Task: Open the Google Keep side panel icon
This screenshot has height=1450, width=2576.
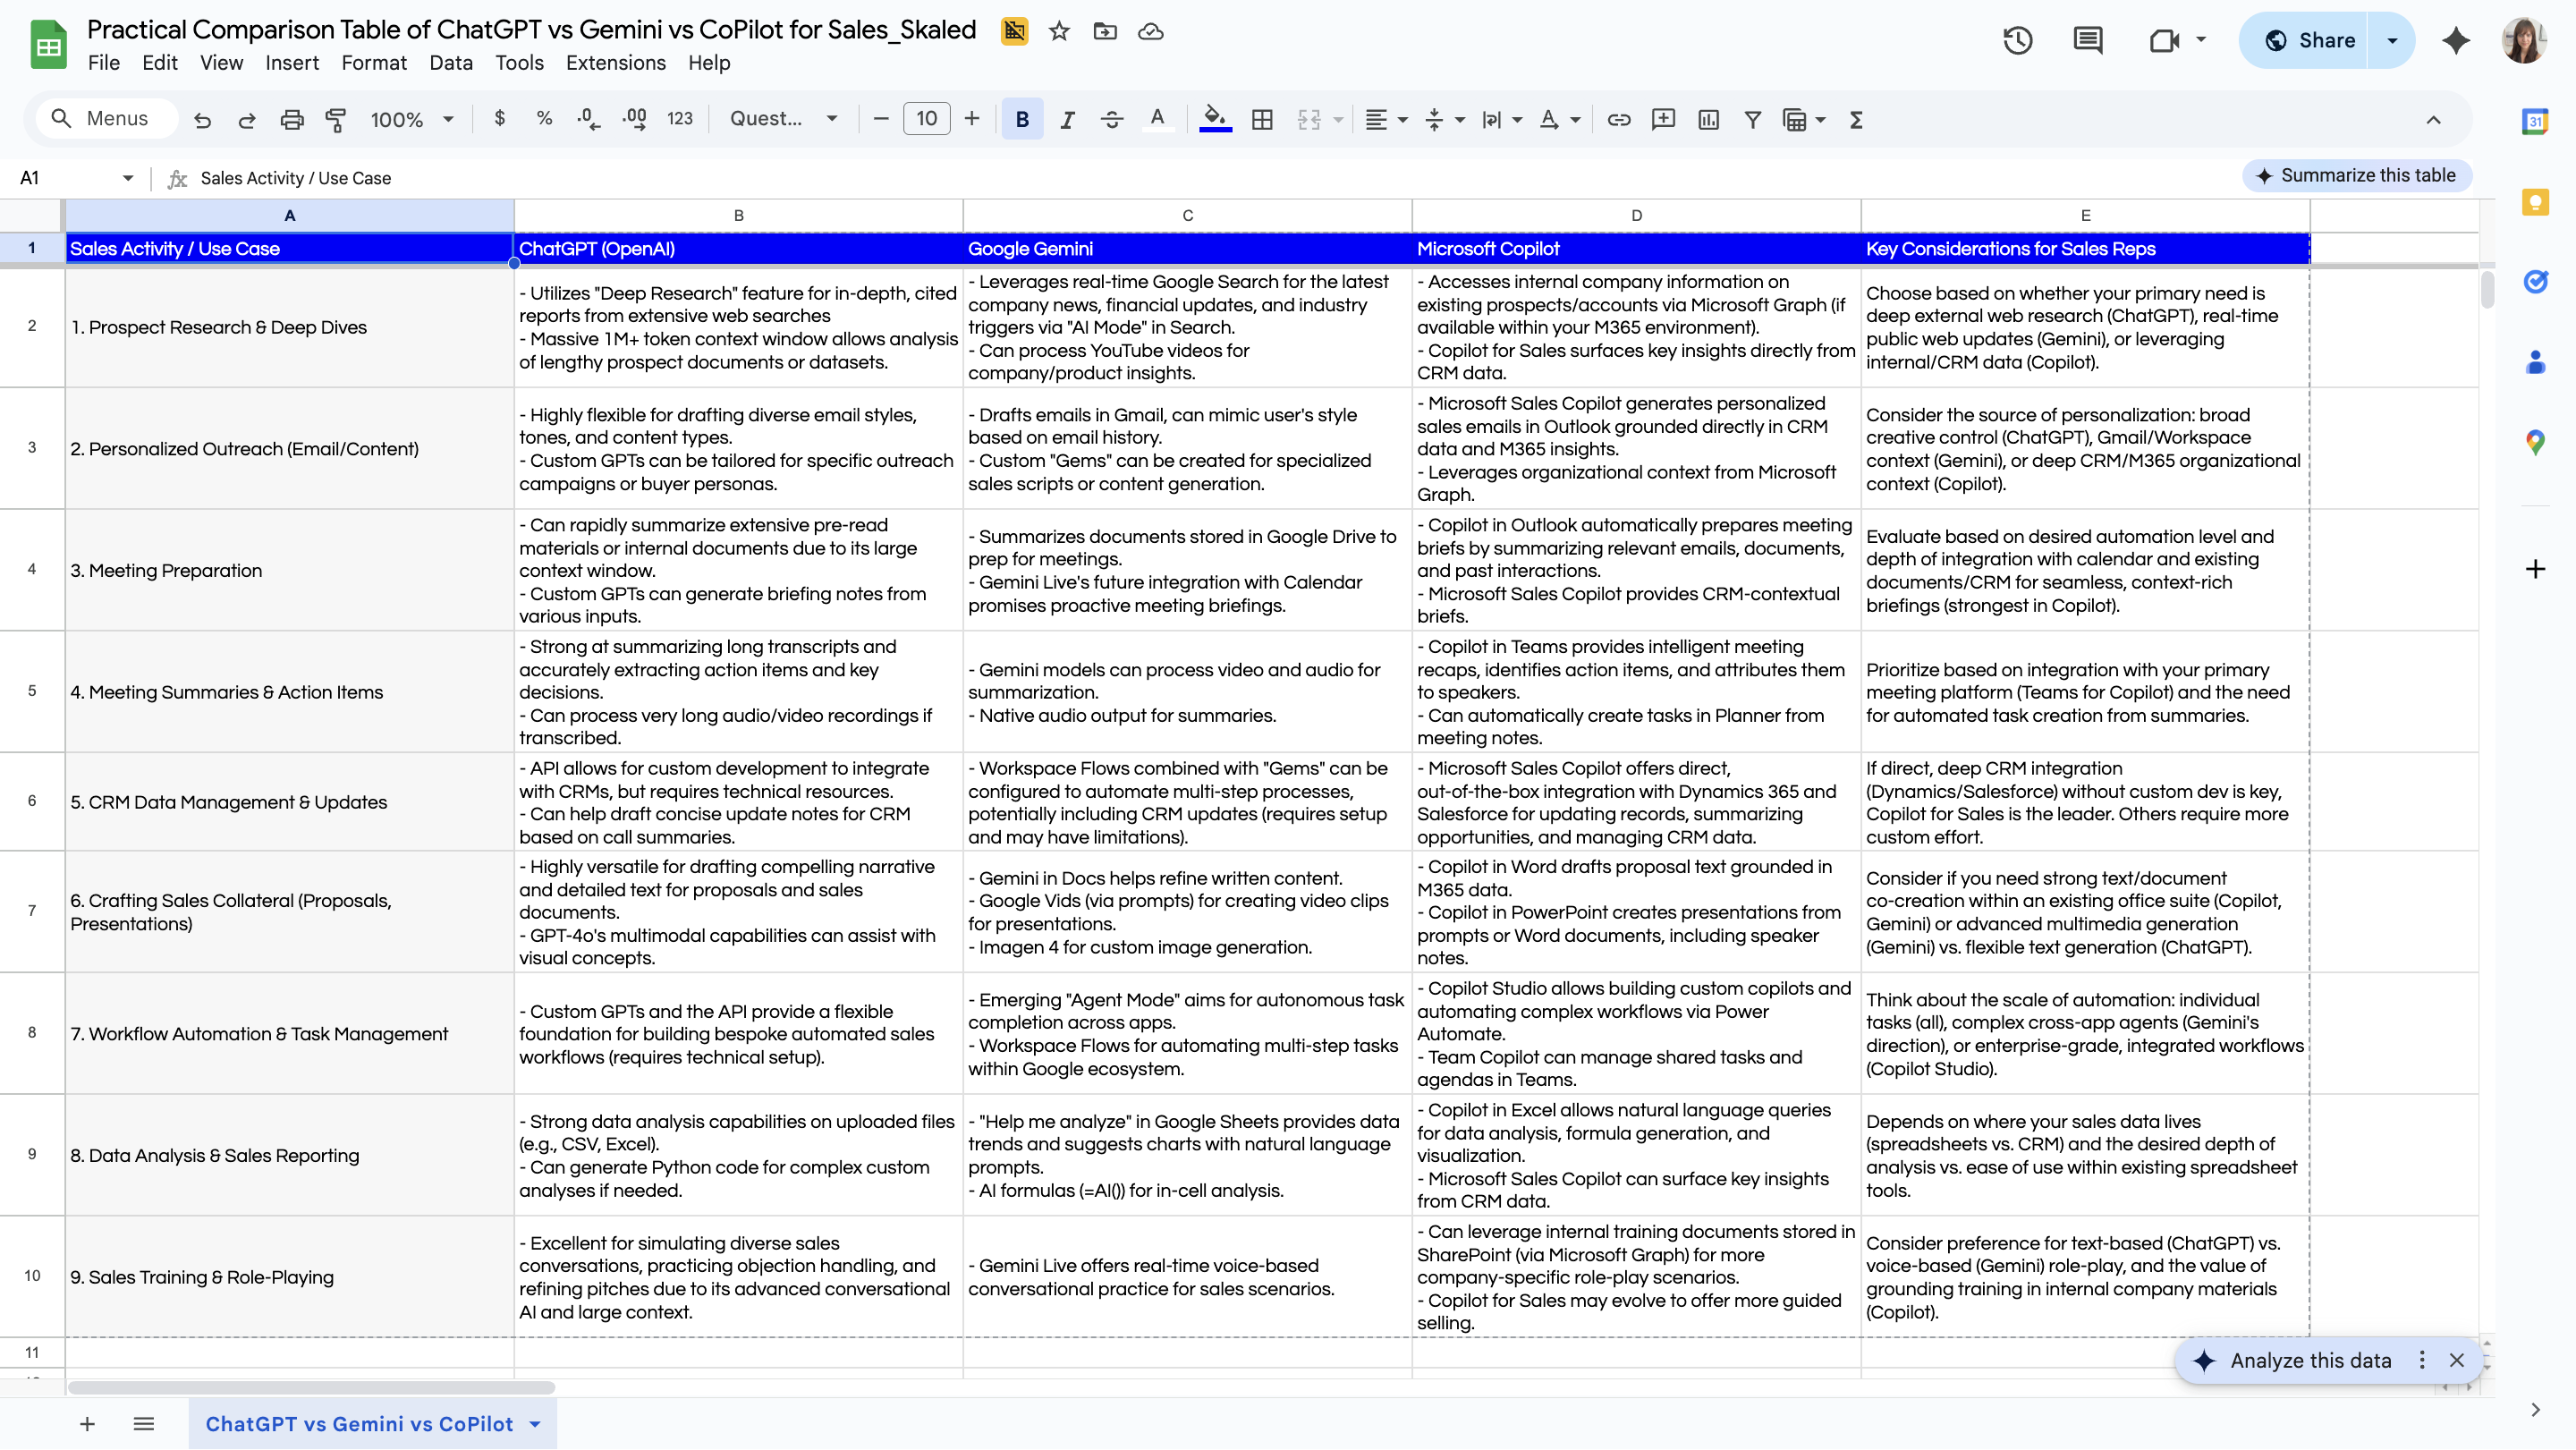Action: pyautogui.click(x=2534, y=203)
